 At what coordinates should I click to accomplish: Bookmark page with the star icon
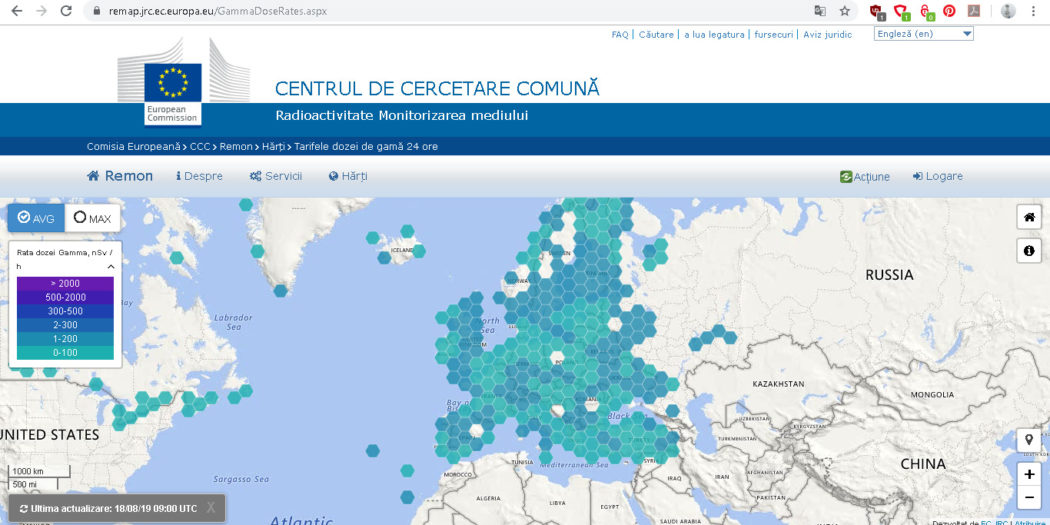coord(845,11)
